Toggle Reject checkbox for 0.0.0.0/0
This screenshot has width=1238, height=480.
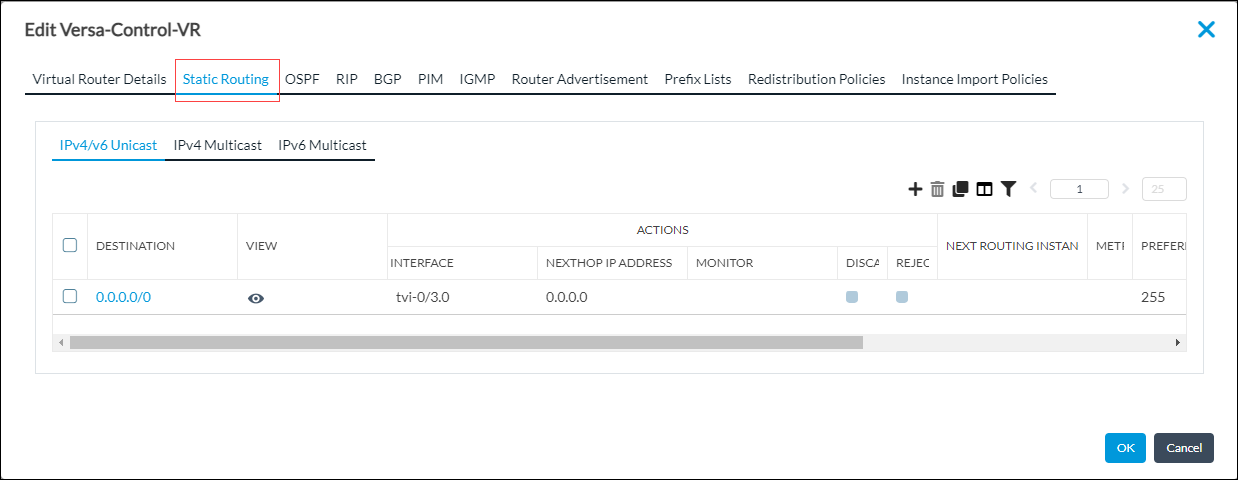click(902, 297)
